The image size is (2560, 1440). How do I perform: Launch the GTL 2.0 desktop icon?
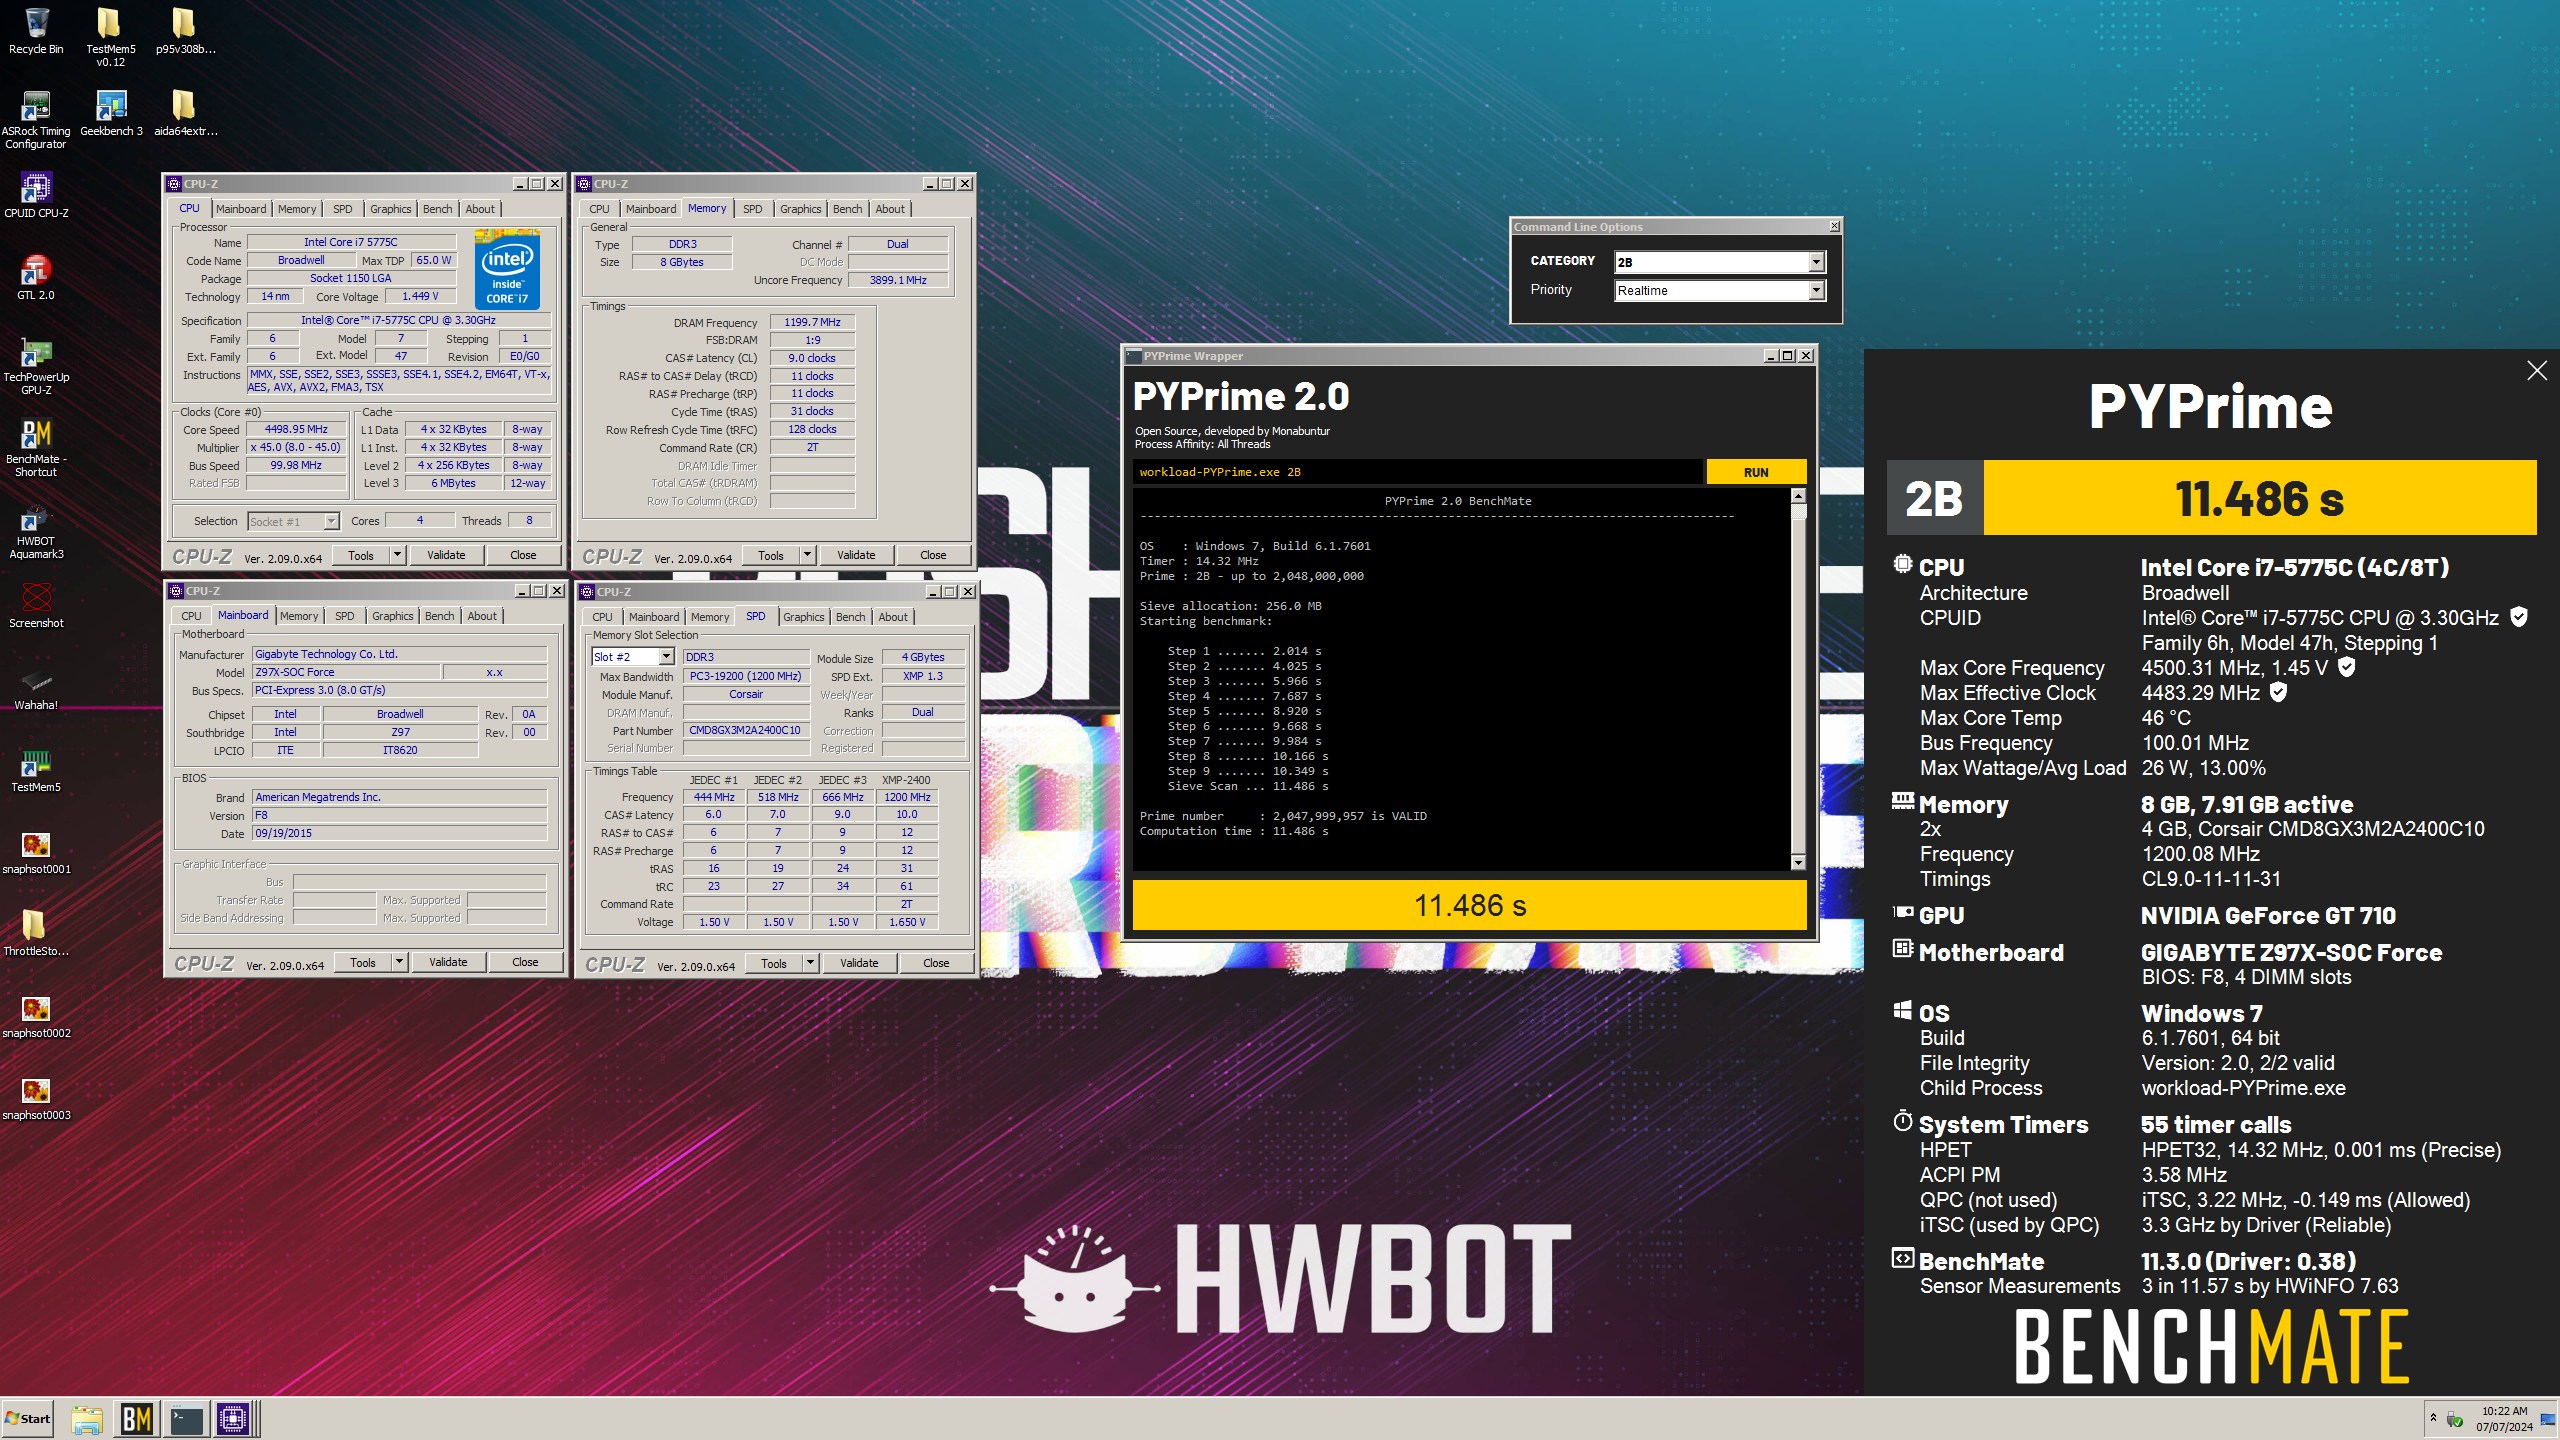pyautogui.click(x=36, y=278)
